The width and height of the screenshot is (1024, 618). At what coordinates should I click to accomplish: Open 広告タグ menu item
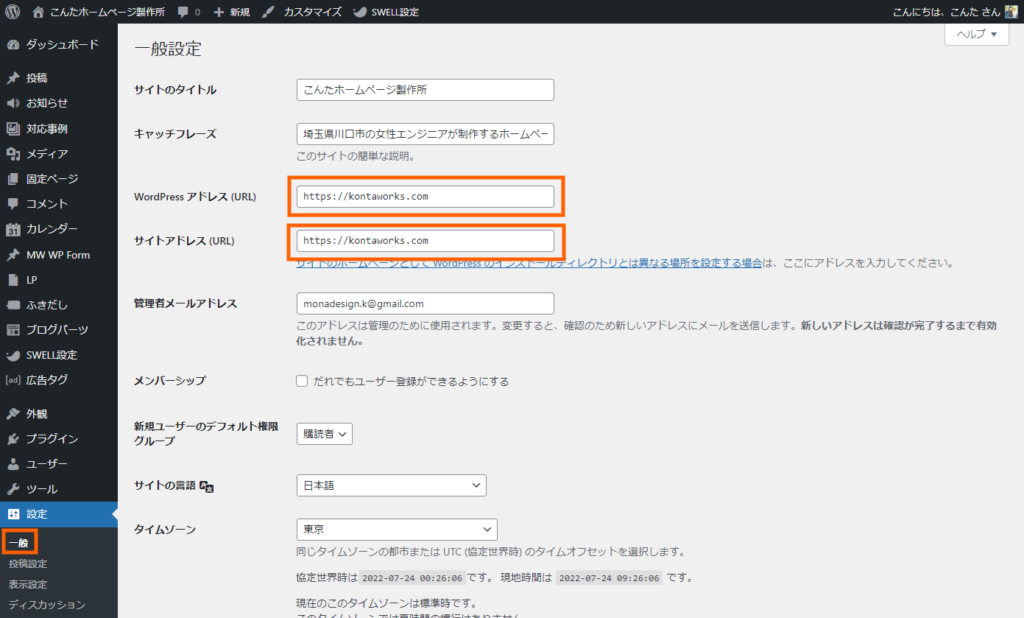47,380
